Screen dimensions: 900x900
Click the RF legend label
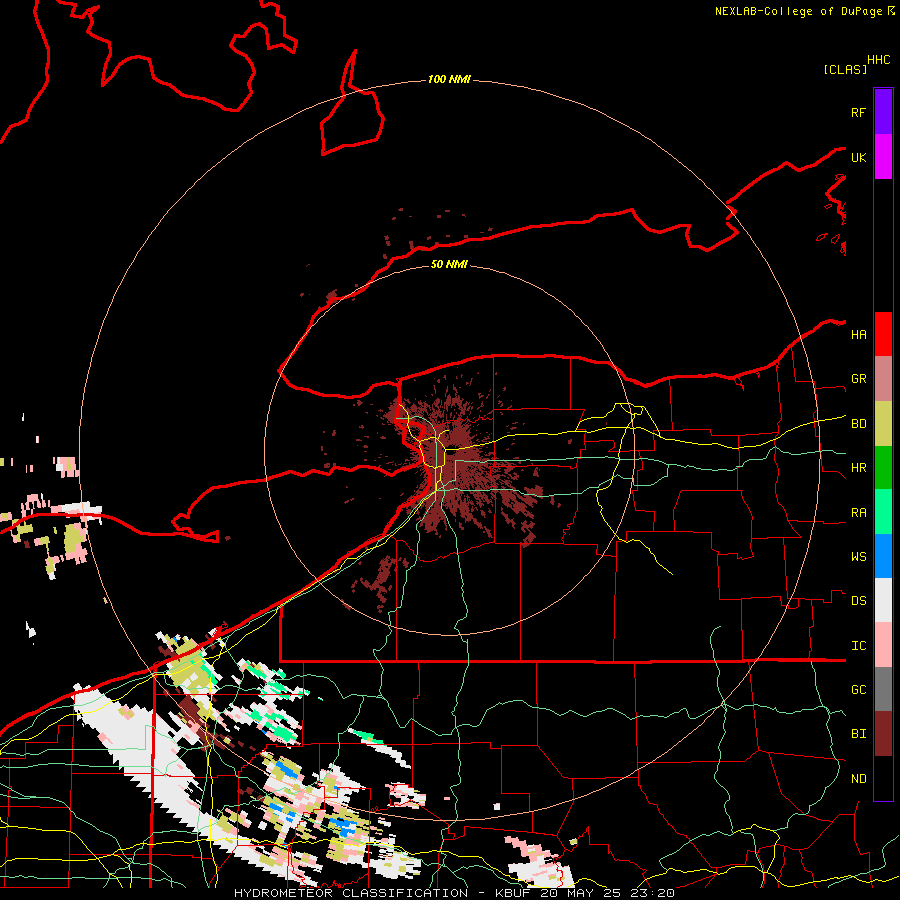click(x=858, y=112)
